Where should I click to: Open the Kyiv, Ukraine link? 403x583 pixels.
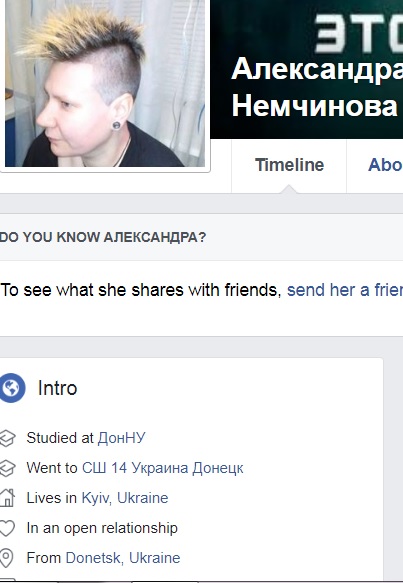click(x=125, y=498)
